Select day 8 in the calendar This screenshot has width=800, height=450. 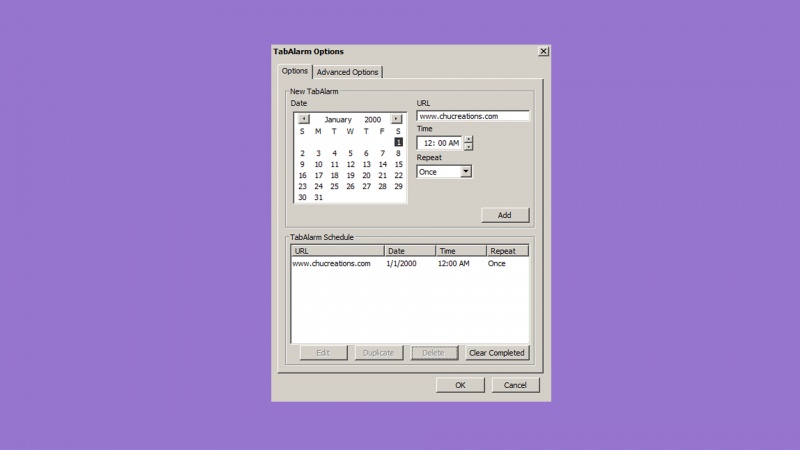coord(398,153)
